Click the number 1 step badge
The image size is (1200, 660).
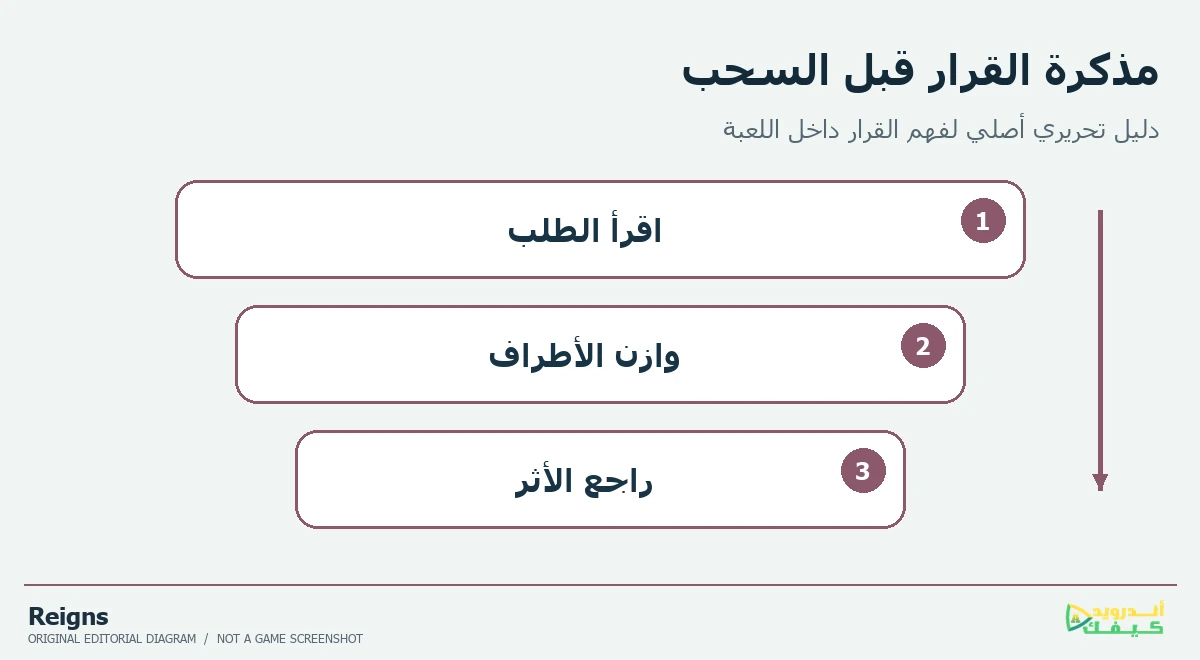[983, 221]
